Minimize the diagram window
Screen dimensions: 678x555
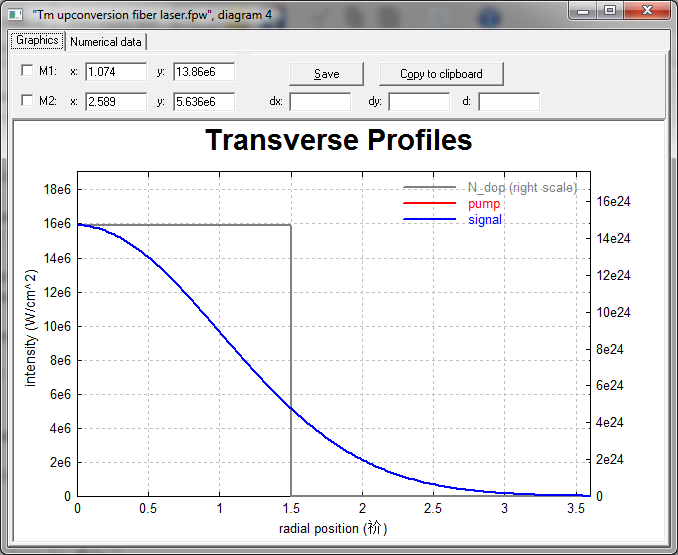(x=582, y=10)
